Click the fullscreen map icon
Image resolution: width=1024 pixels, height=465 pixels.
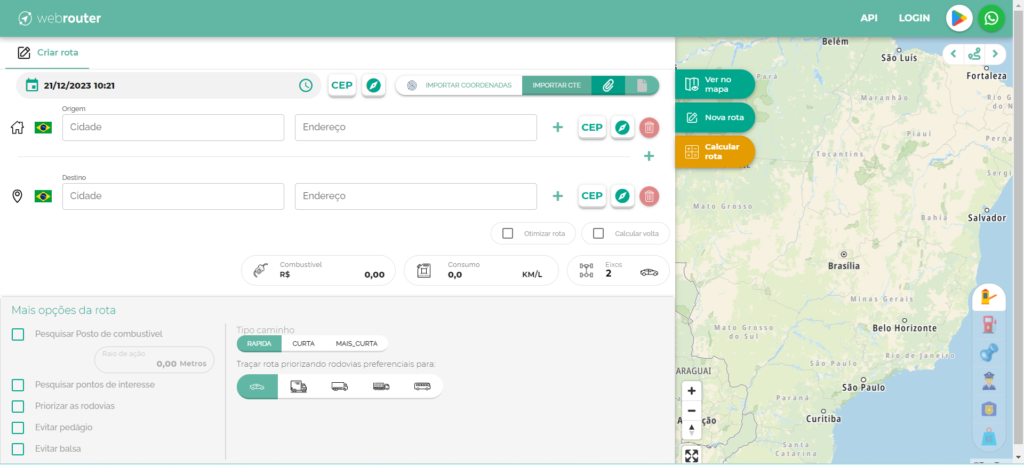(691, 456)
